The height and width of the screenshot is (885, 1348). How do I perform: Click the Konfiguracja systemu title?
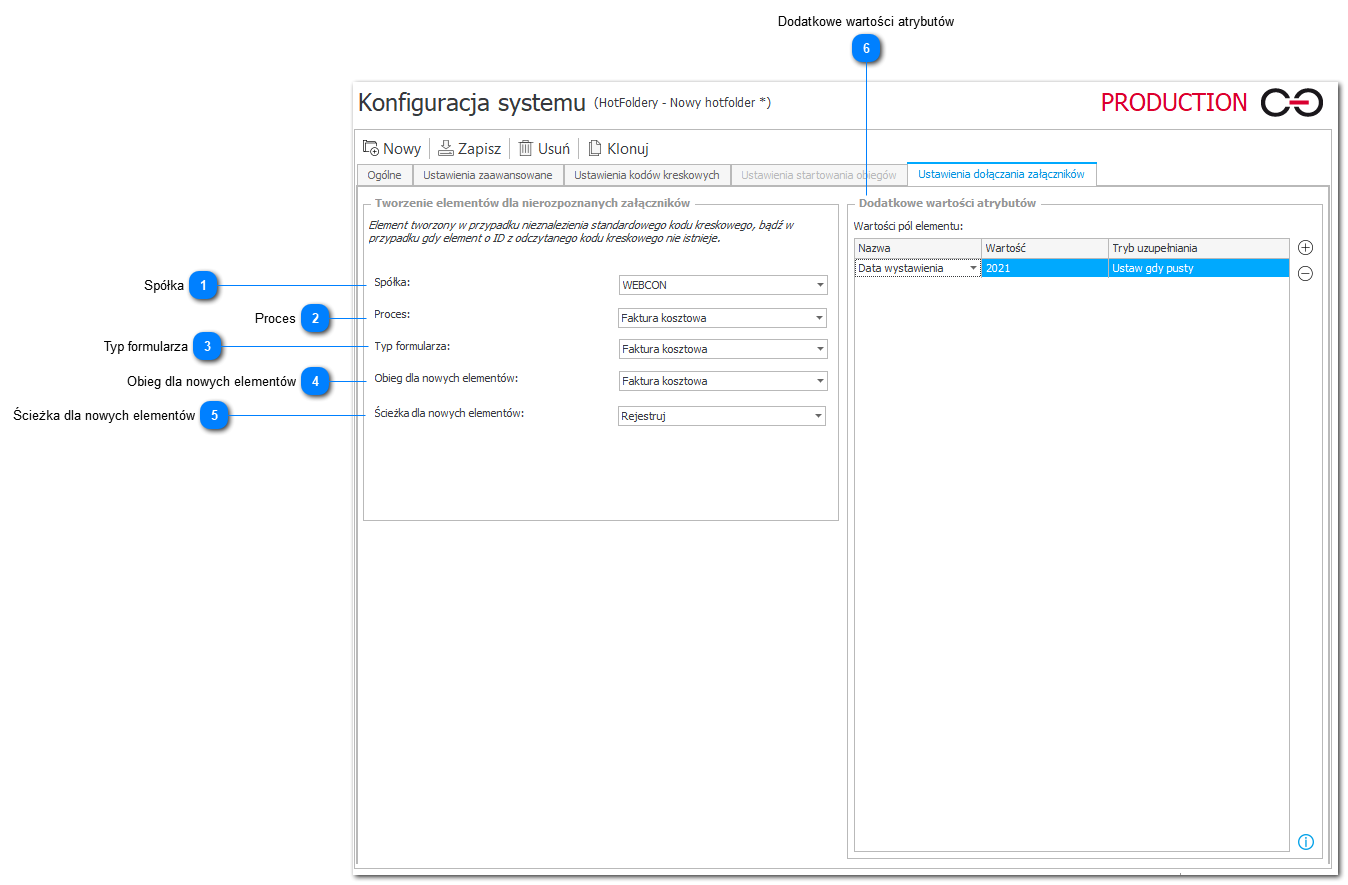tap(471, 102)
